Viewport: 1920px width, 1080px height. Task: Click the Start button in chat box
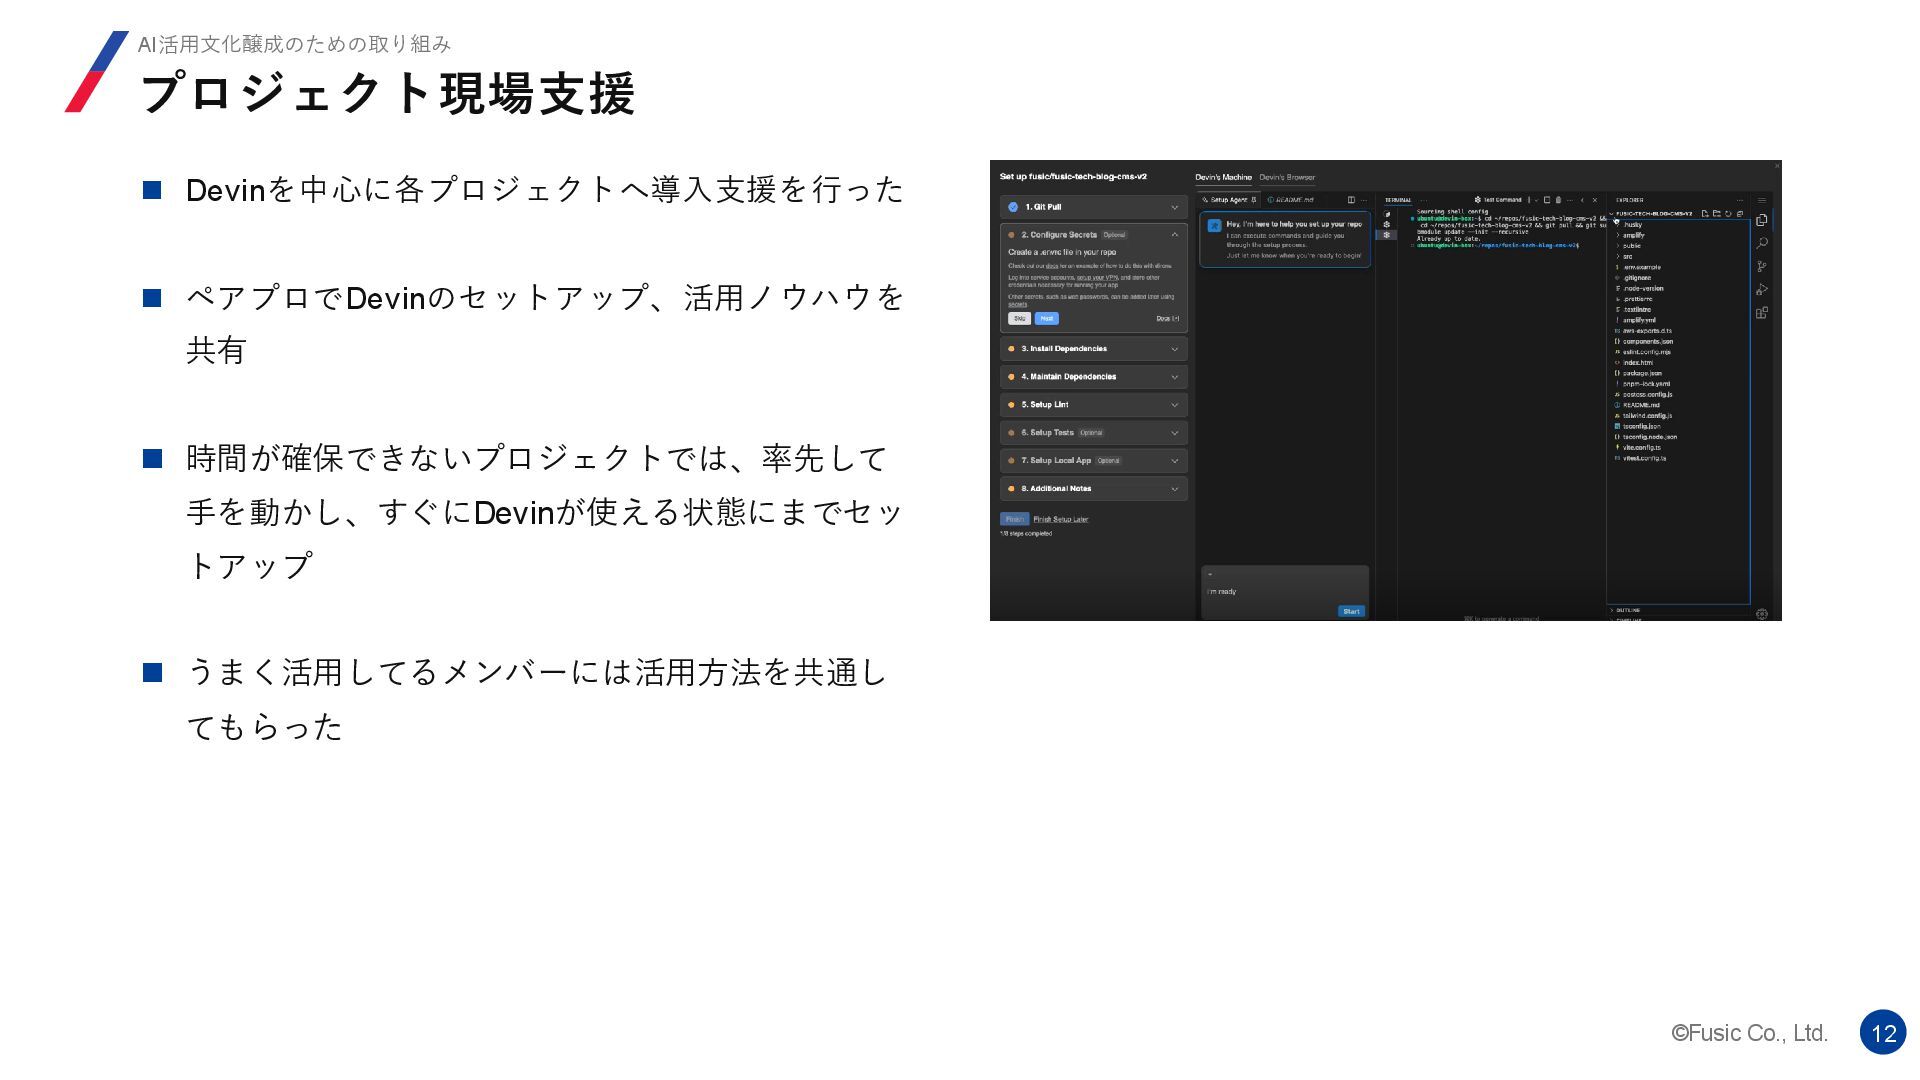point(1351,611)
